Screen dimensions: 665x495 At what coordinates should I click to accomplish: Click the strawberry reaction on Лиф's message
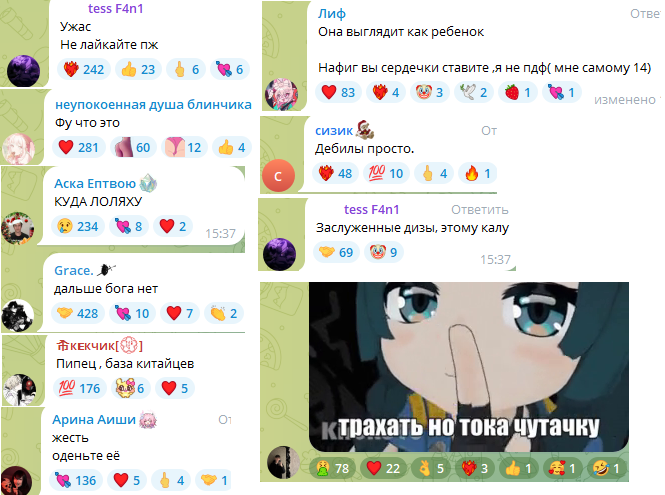(518, 92)
